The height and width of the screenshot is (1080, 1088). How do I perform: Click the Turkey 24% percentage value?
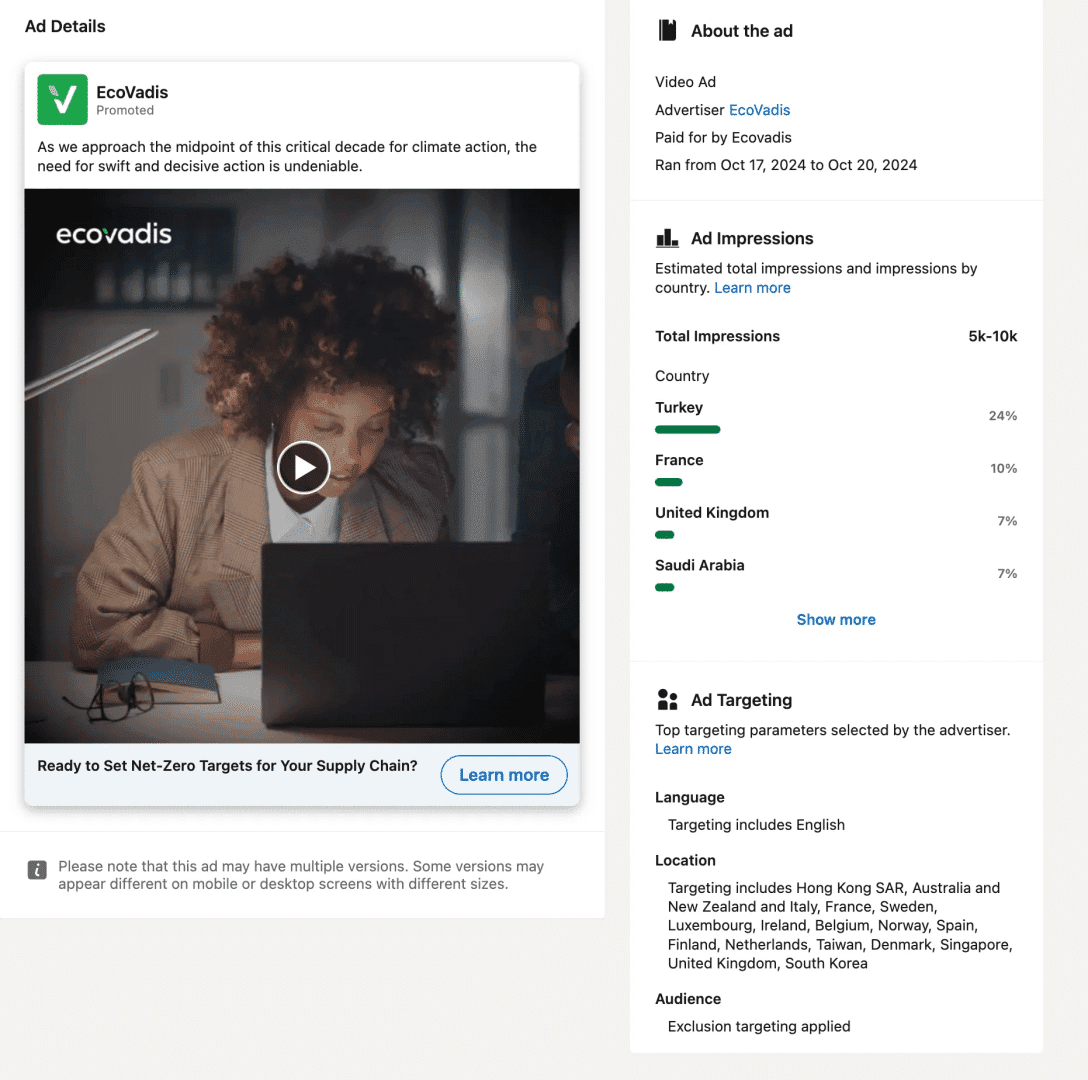[x=1003, y=416]
